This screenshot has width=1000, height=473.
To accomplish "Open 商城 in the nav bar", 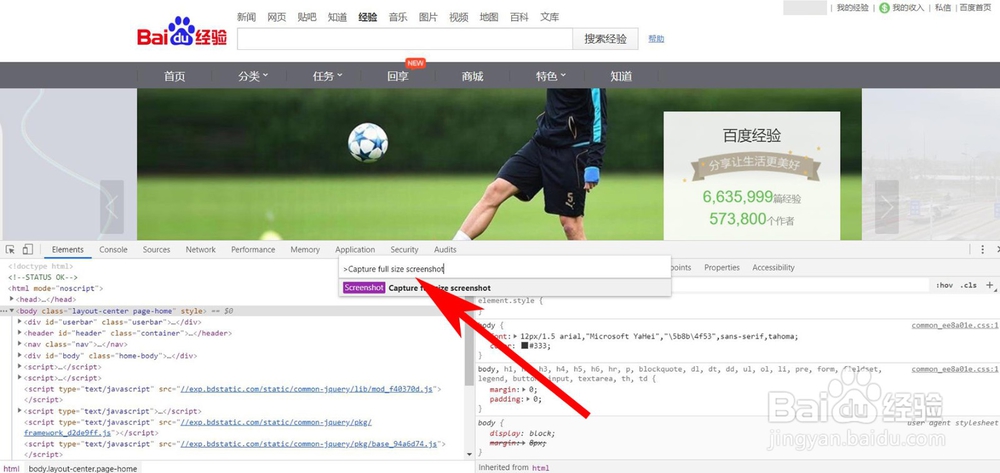I will pyautogui.click(x=473, y=76).
